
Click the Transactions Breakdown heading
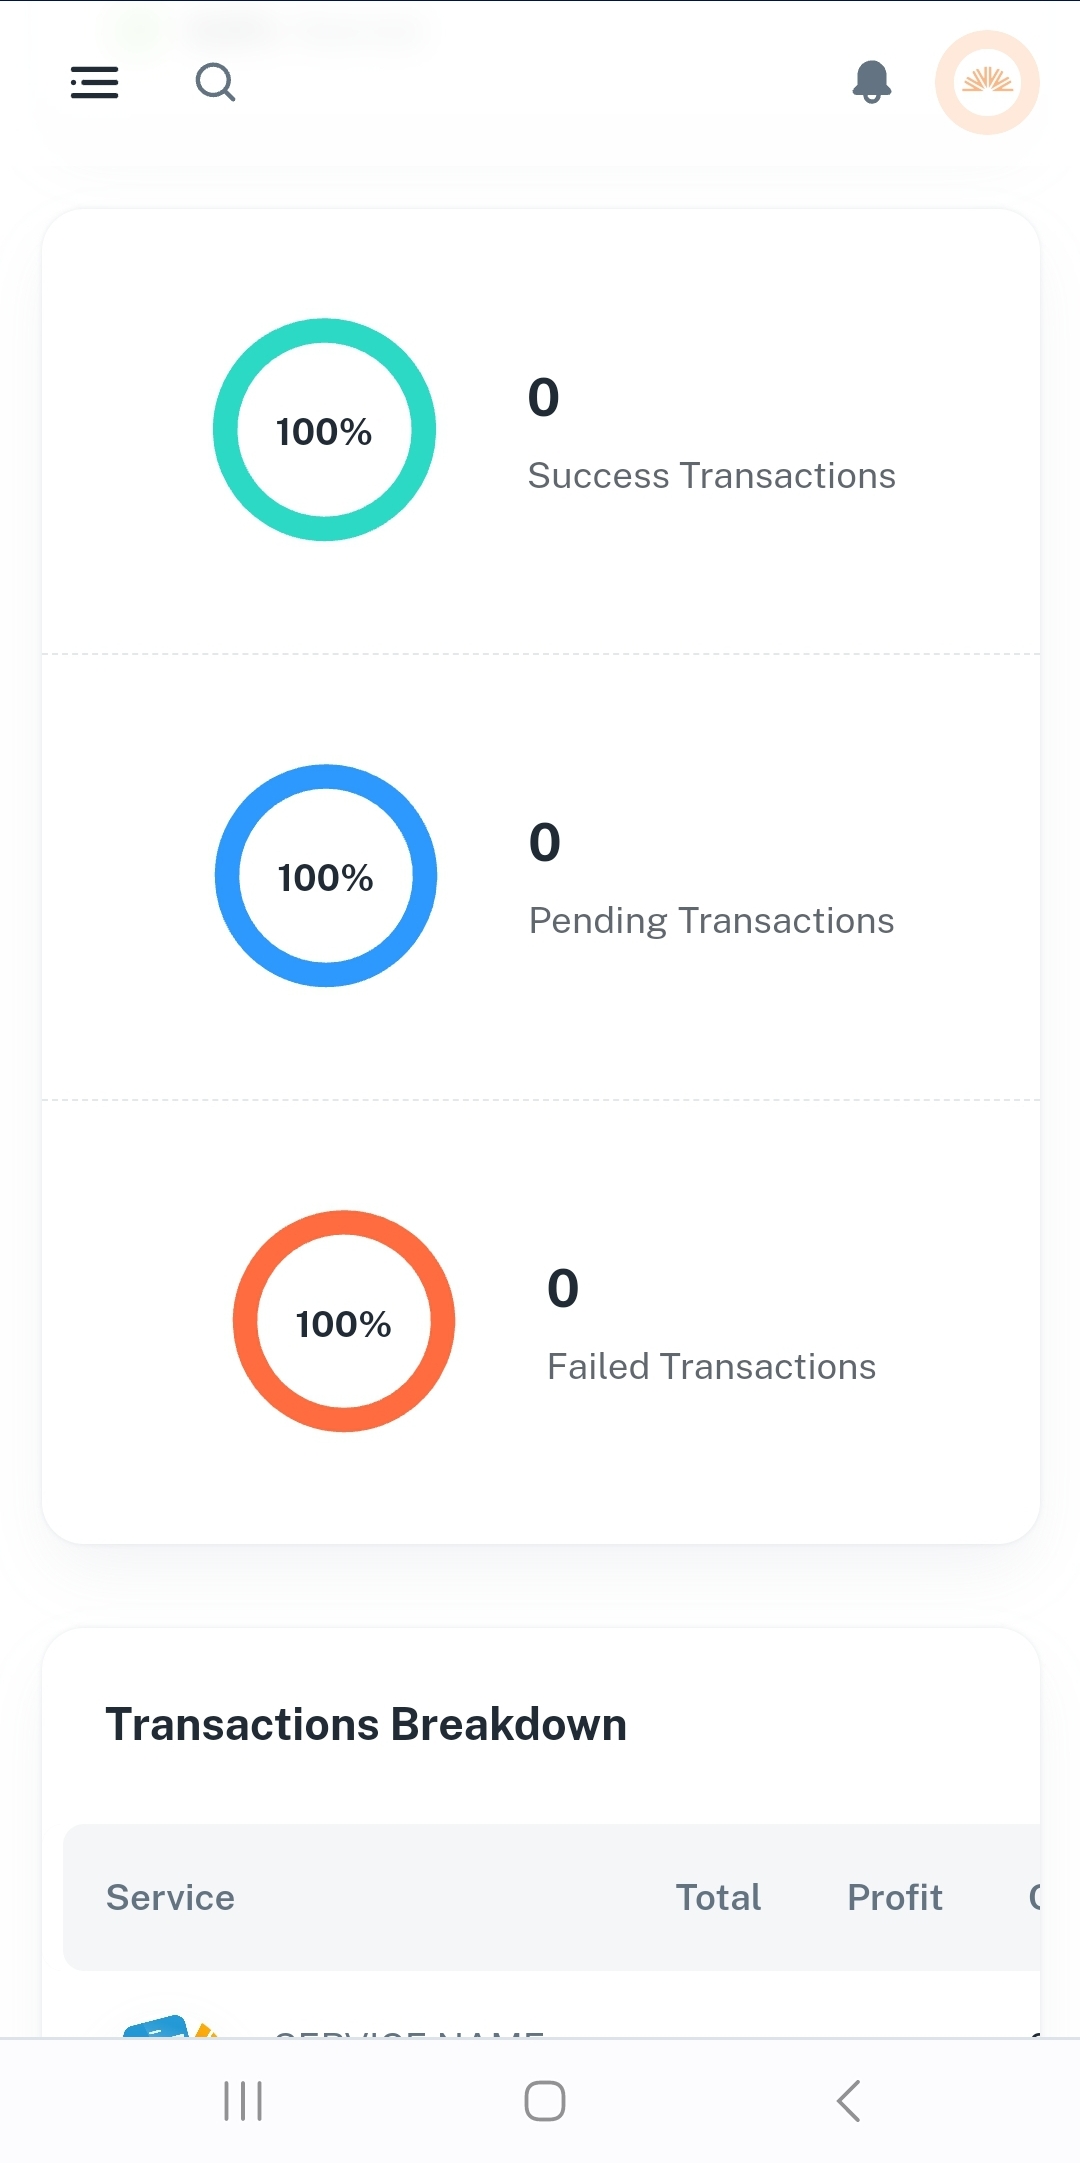[366, 1725]
